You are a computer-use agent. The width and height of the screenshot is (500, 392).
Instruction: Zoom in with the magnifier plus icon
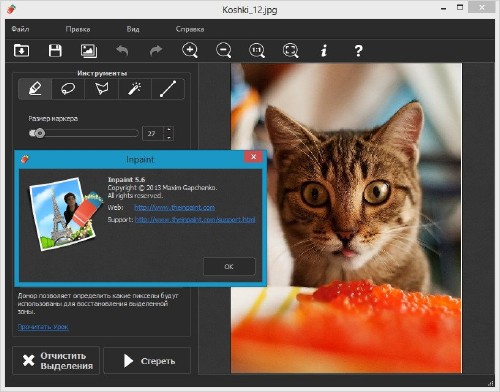tap(190, 51)
